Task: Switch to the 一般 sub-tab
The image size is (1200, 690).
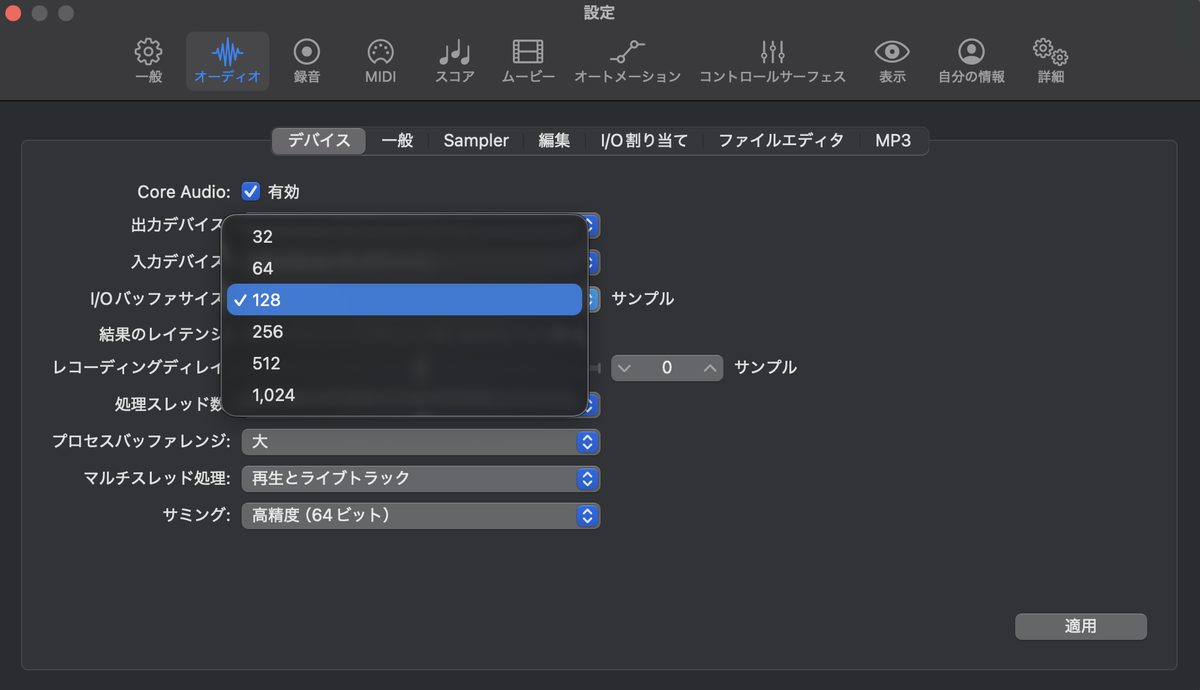Action: [397, 141]
